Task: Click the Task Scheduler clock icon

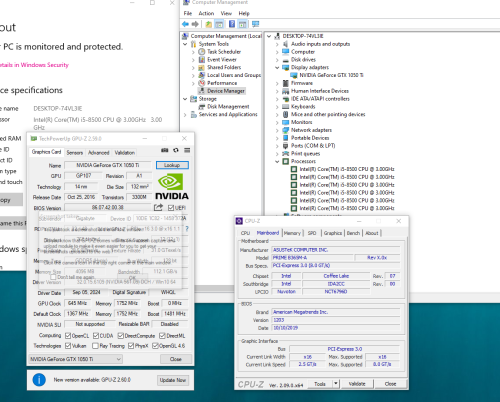Action: tap(202, 52)
